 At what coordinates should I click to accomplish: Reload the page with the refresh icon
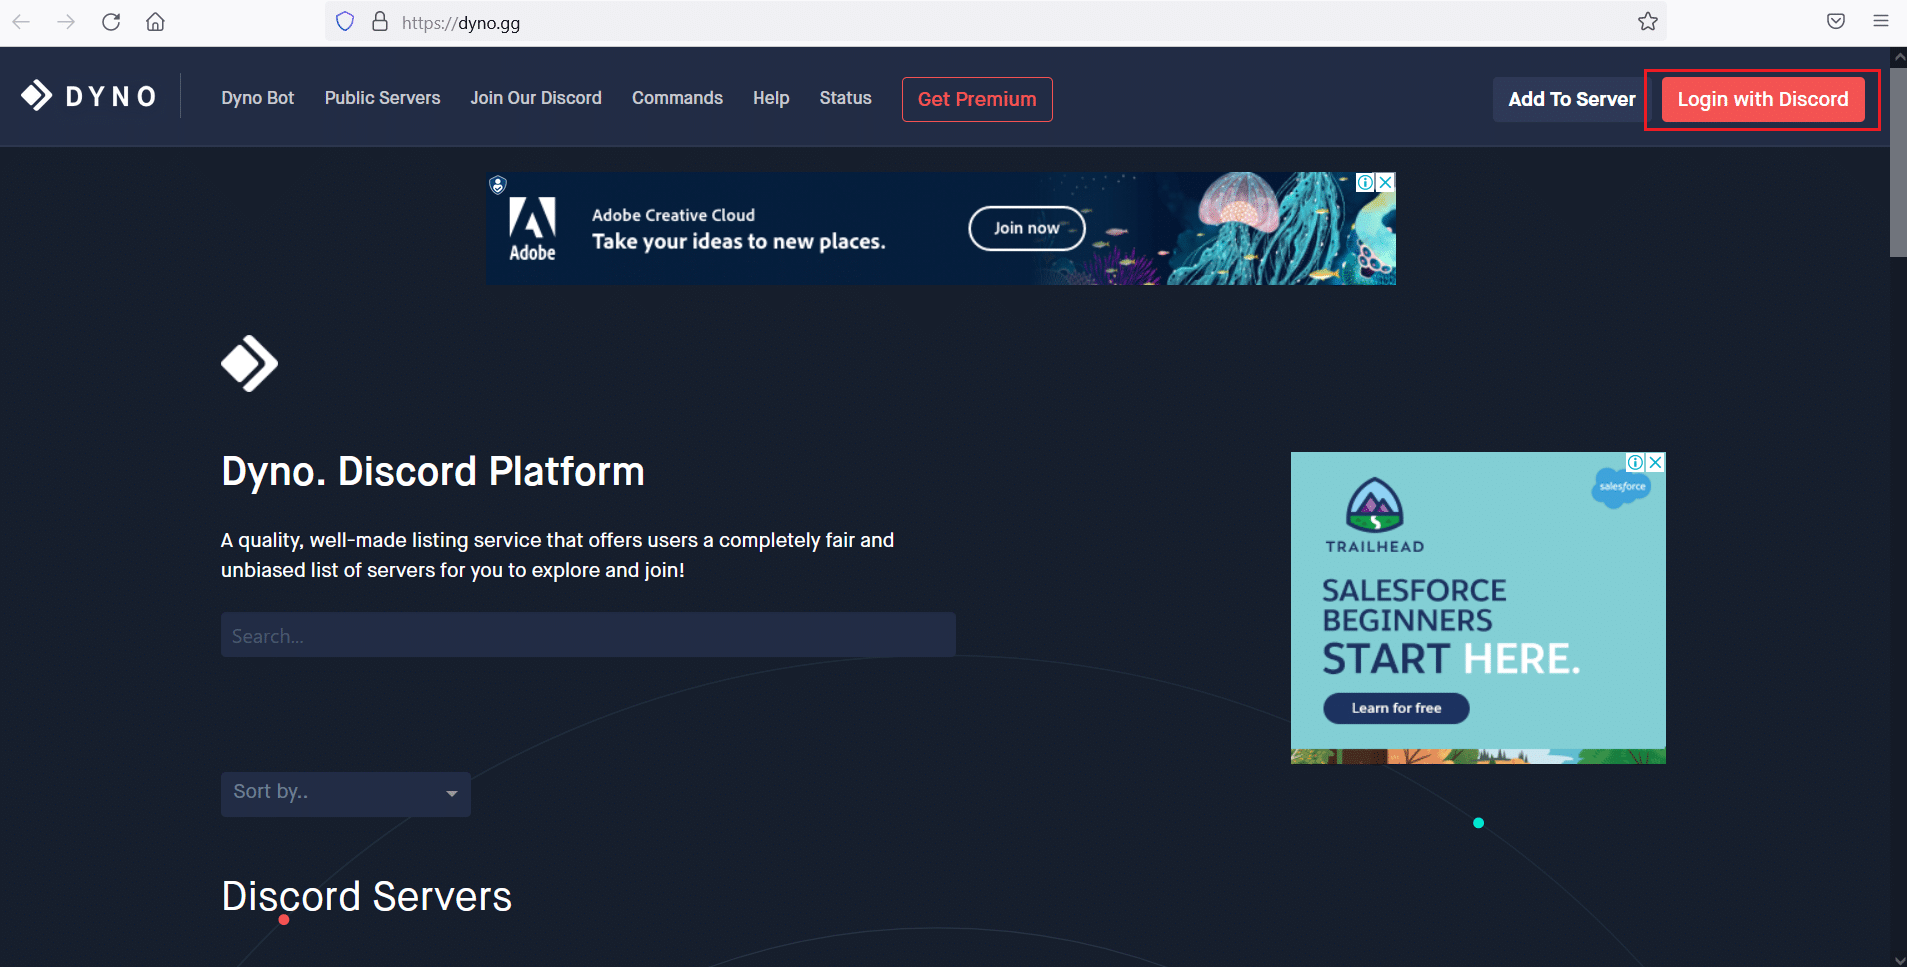[x=111, y=21]
